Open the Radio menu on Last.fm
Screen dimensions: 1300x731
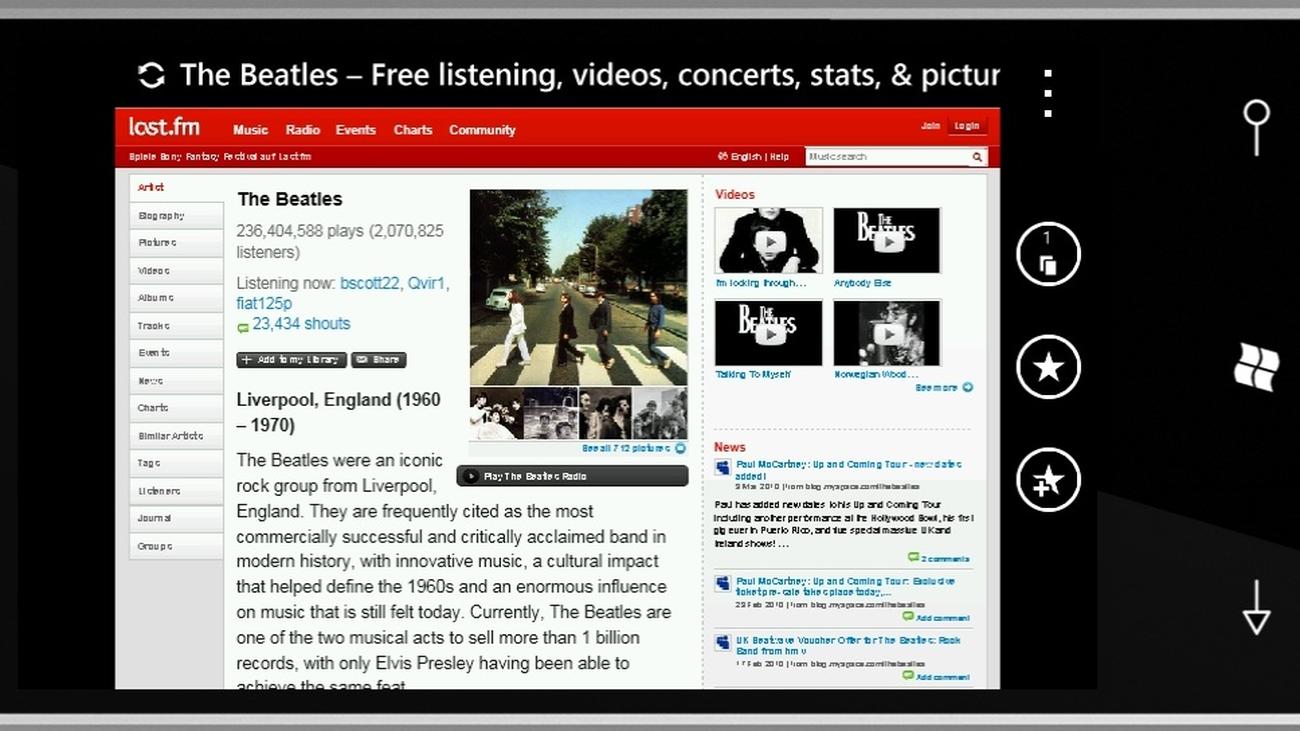coord(302,130)
